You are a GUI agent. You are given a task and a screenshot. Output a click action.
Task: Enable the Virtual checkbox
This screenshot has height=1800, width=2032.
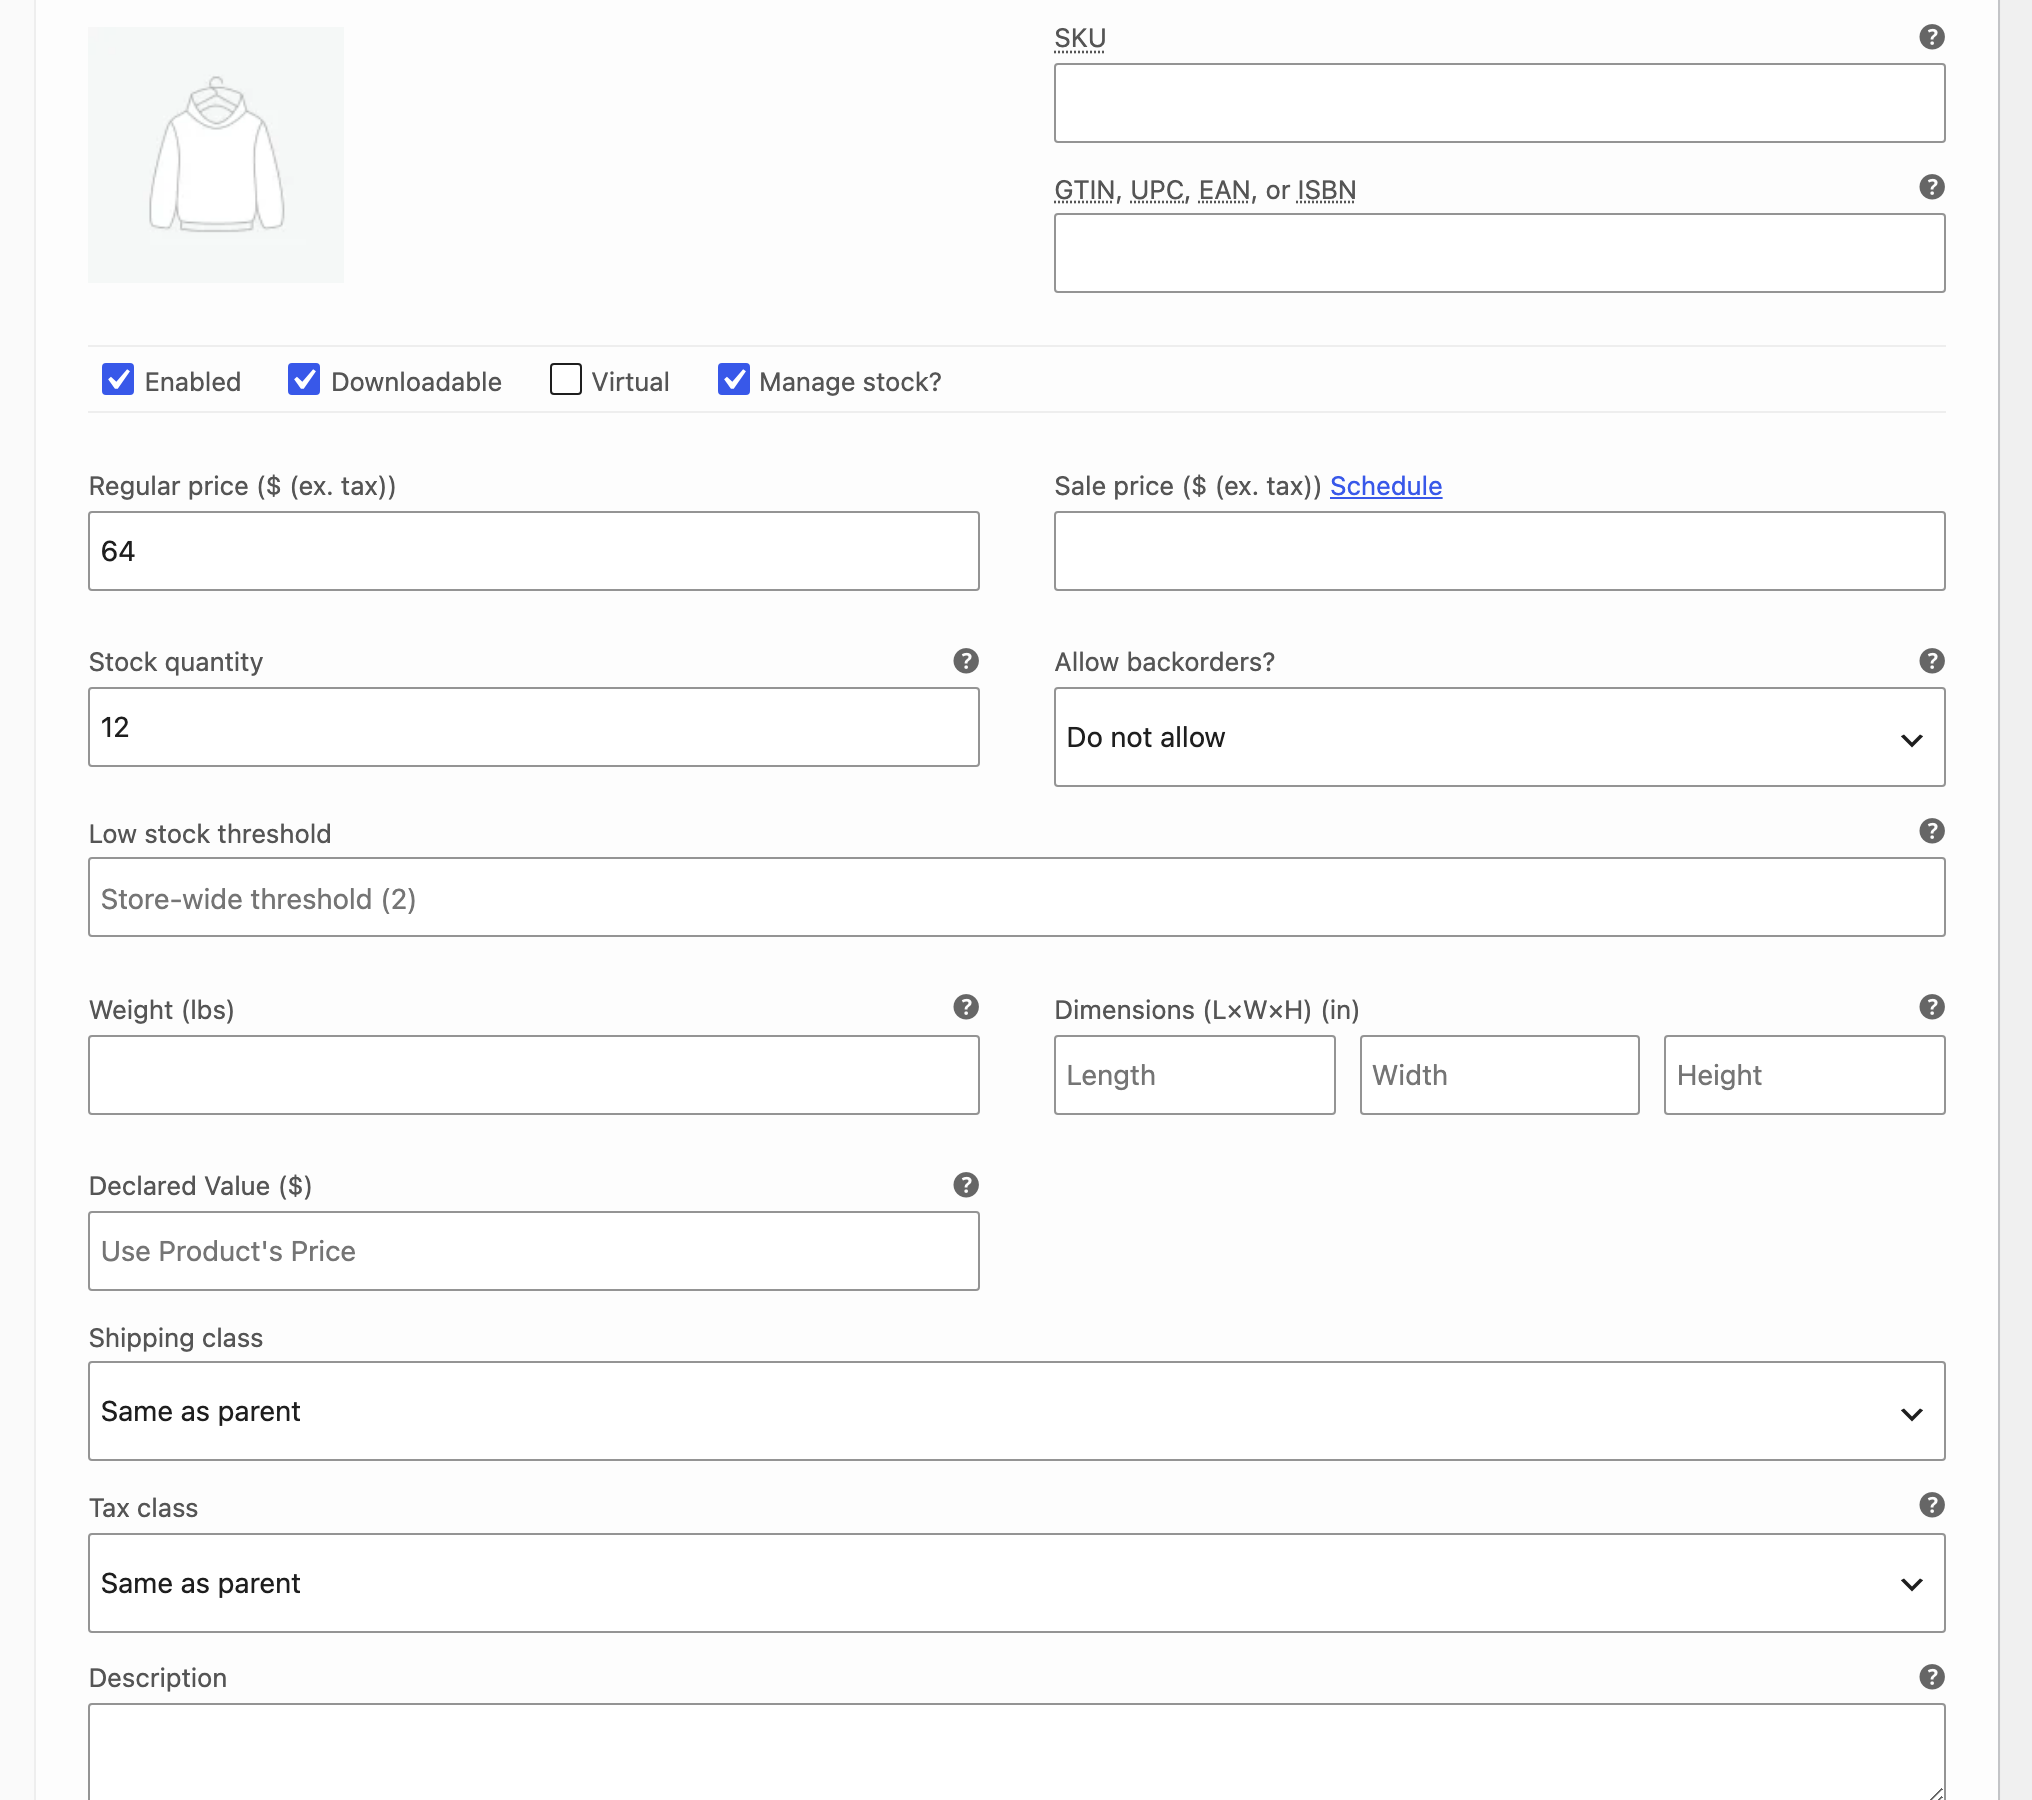565,380
